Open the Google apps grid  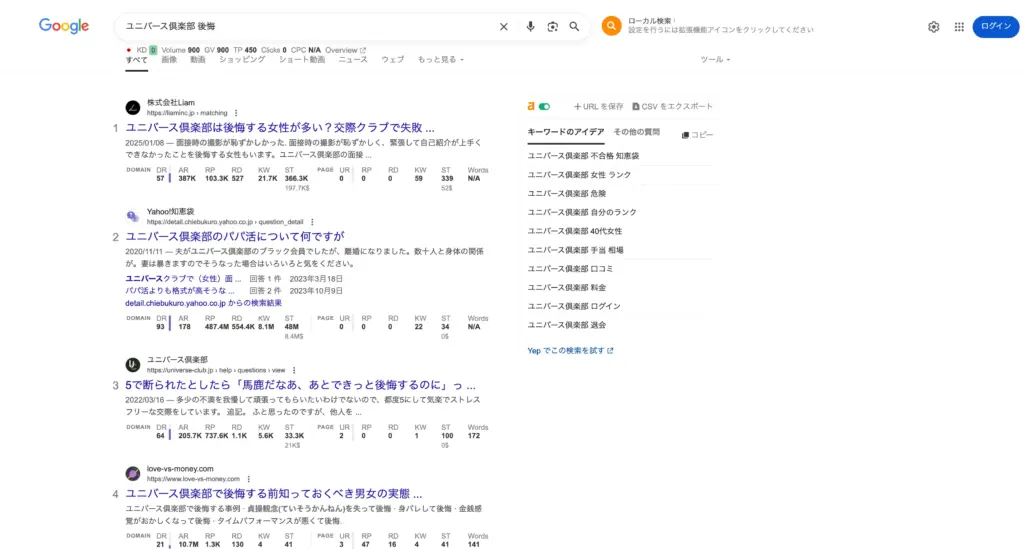959,27
